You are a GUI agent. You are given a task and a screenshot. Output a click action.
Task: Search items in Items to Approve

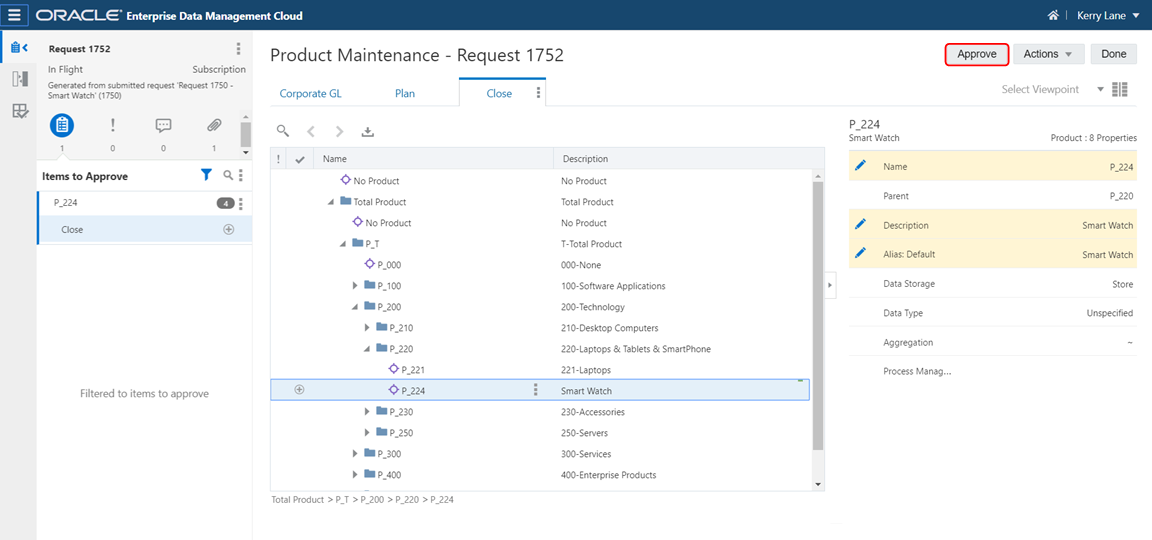(x=228, y=175)
